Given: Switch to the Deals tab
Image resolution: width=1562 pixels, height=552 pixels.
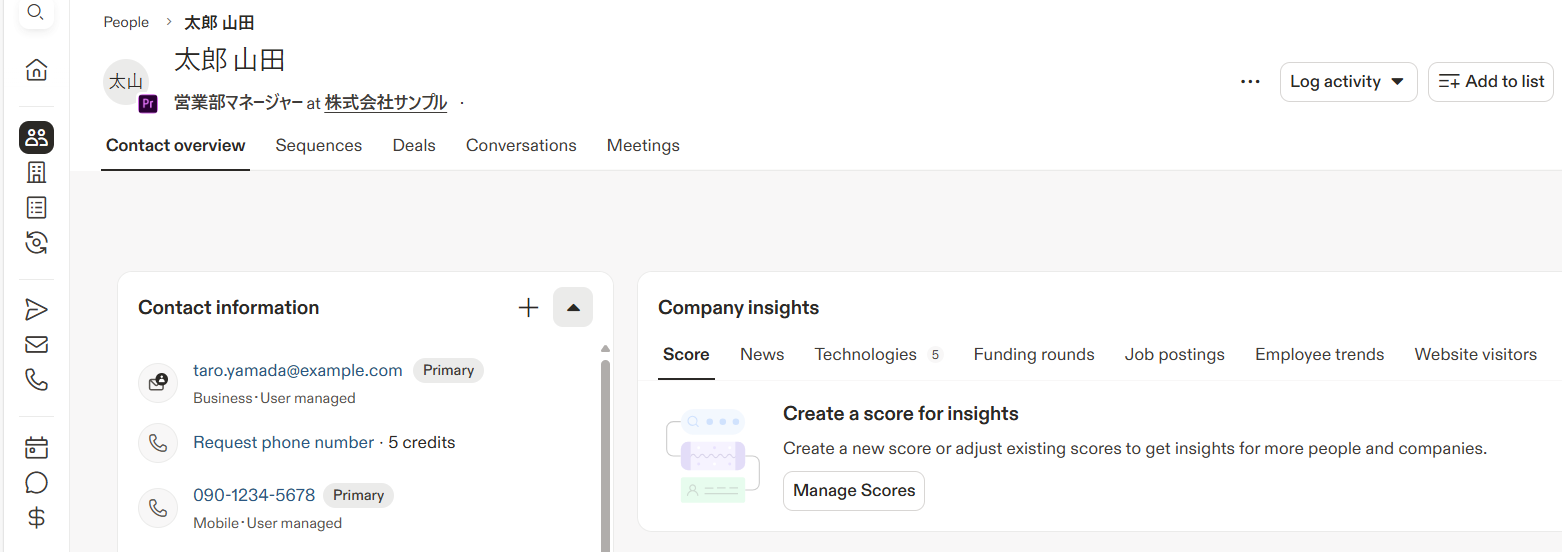Looking at the screenshot, I should point(414,146).
